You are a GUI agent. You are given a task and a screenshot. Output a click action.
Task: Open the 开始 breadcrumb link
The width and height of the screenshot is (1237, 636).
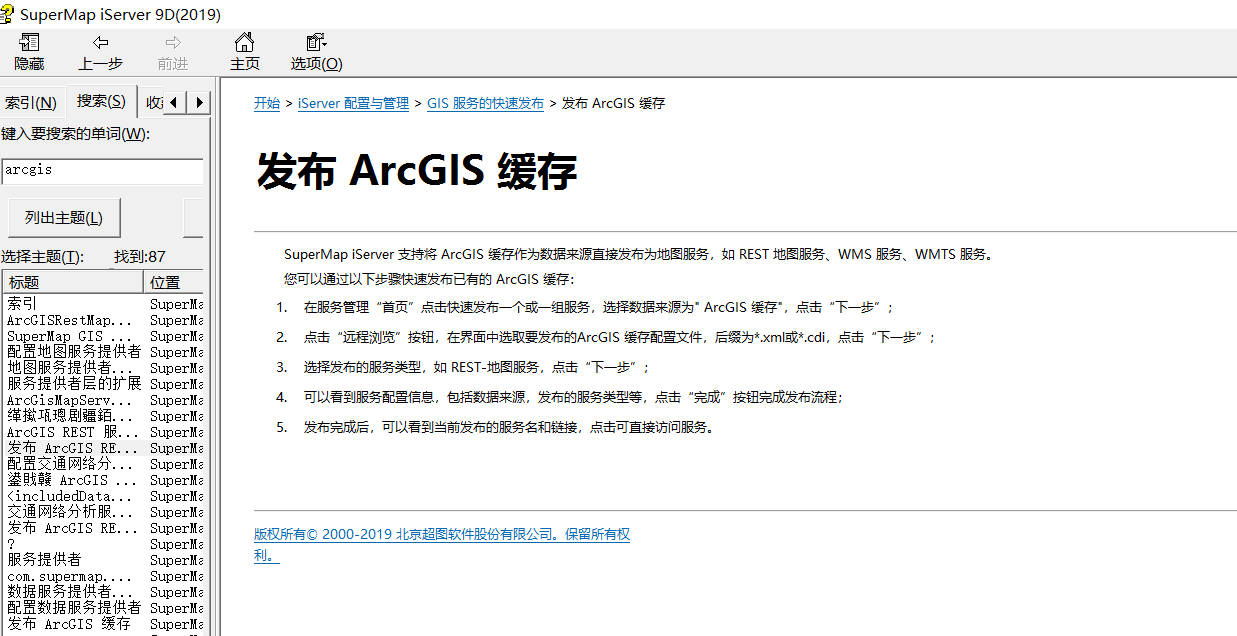pos(267,103)
